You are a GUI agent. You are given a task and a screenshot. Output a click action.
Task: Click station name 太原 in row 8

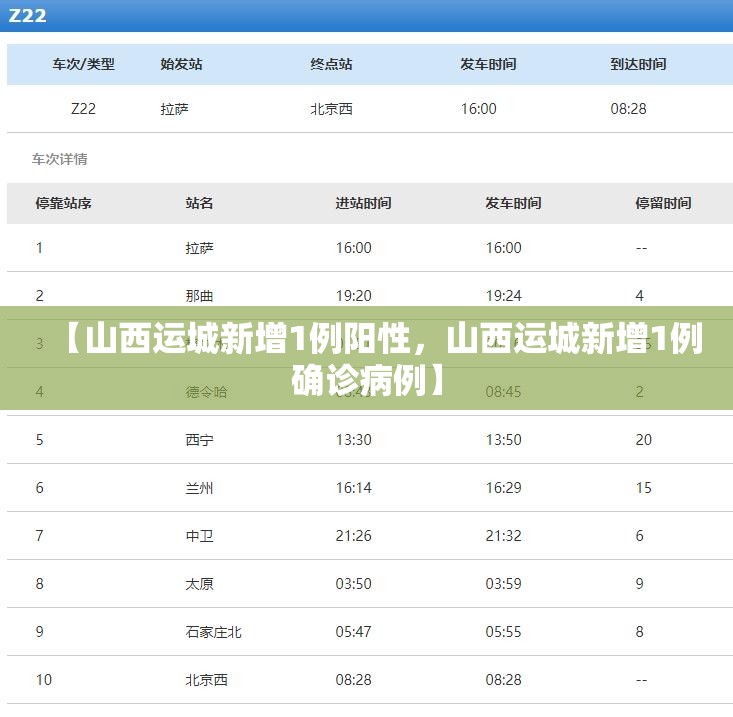pos(199,584)
